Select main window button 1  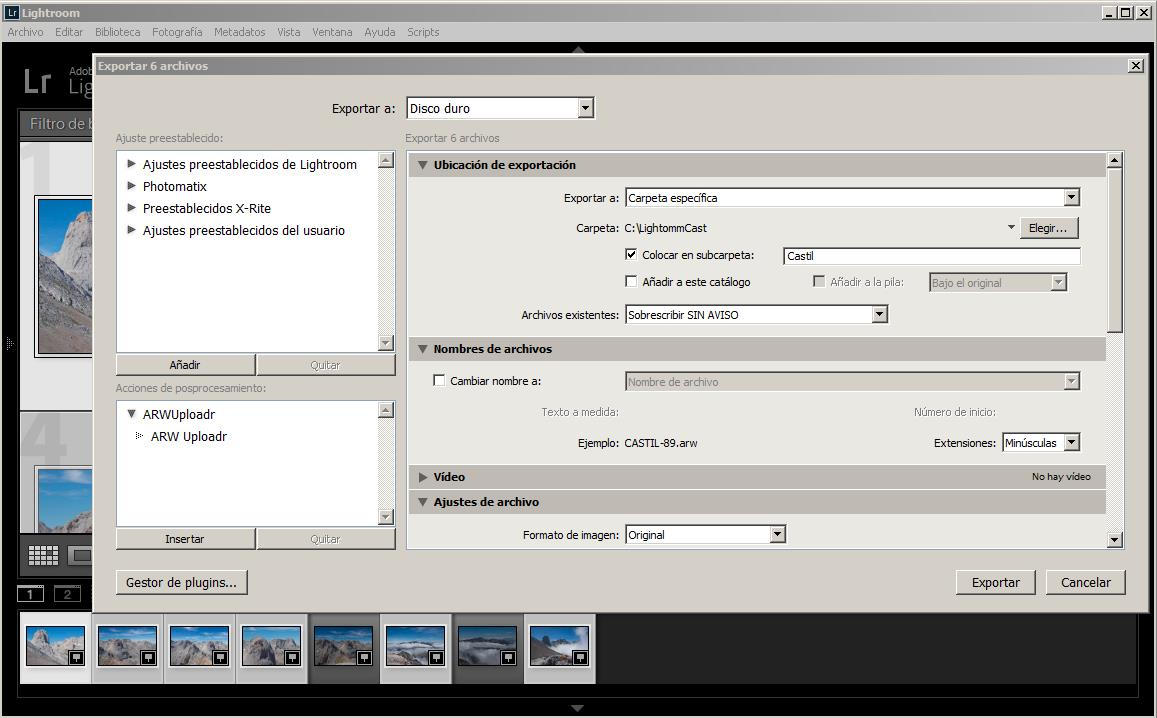[x=30, y=594]
